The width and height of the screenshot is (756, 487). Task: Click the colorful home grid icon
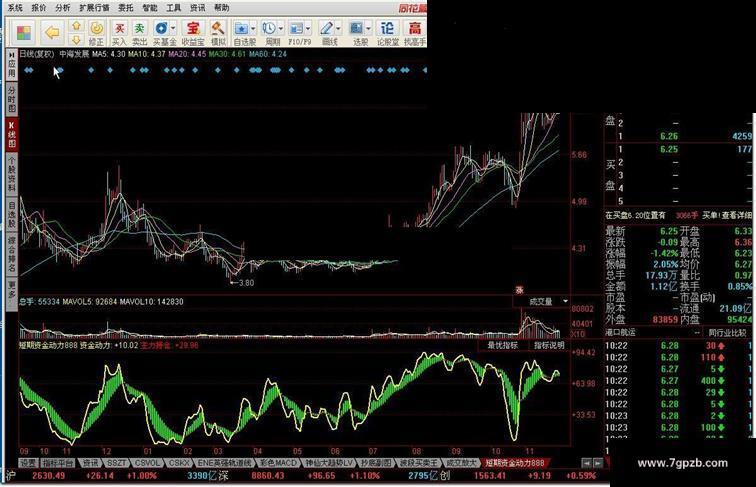(23, 33)
